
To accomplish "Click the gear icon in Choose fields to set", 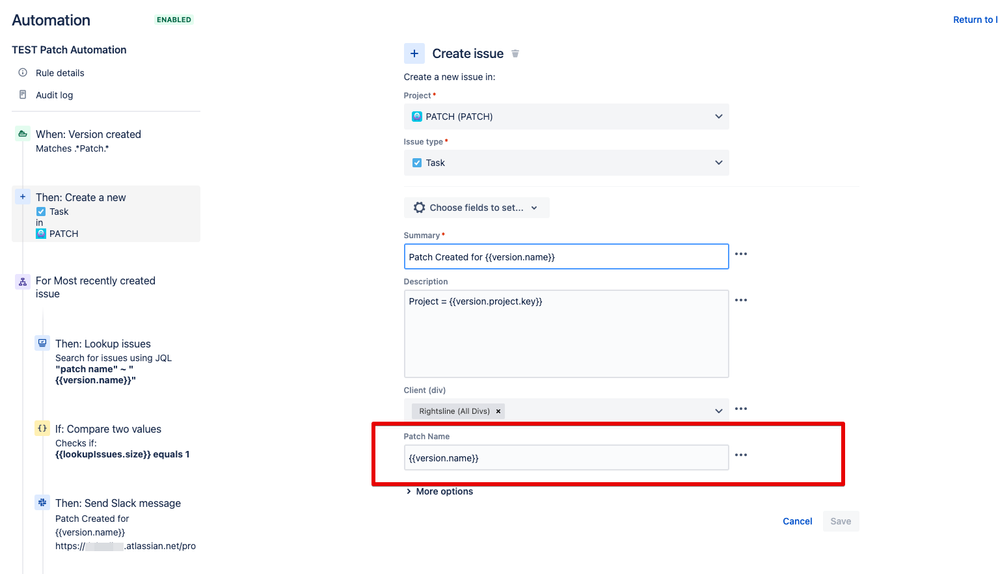I will (419, 207).
